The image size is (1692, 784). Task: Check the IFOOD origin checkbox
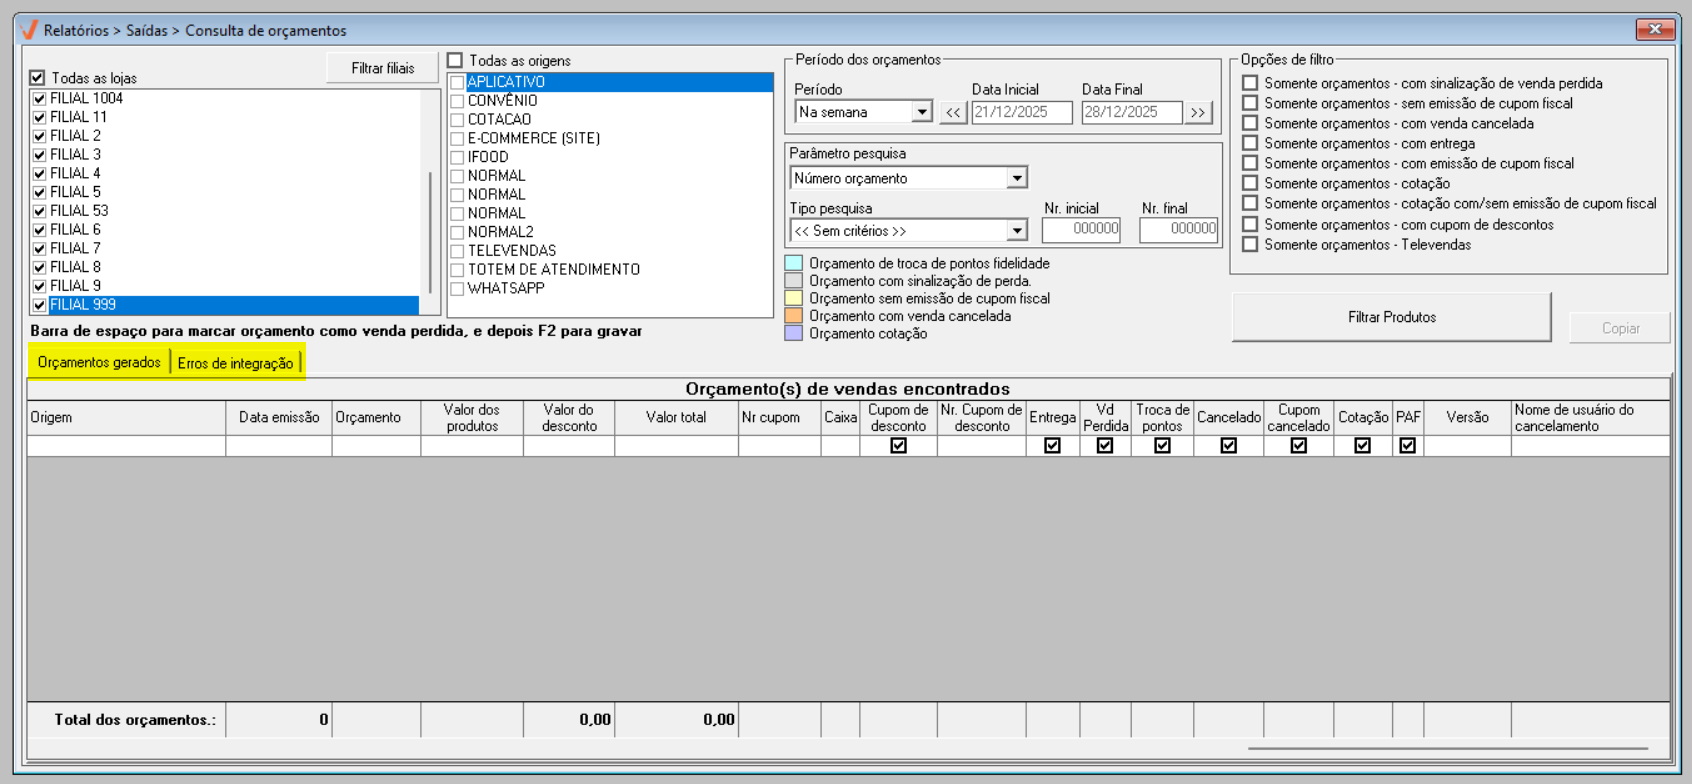tap(457, 157)
